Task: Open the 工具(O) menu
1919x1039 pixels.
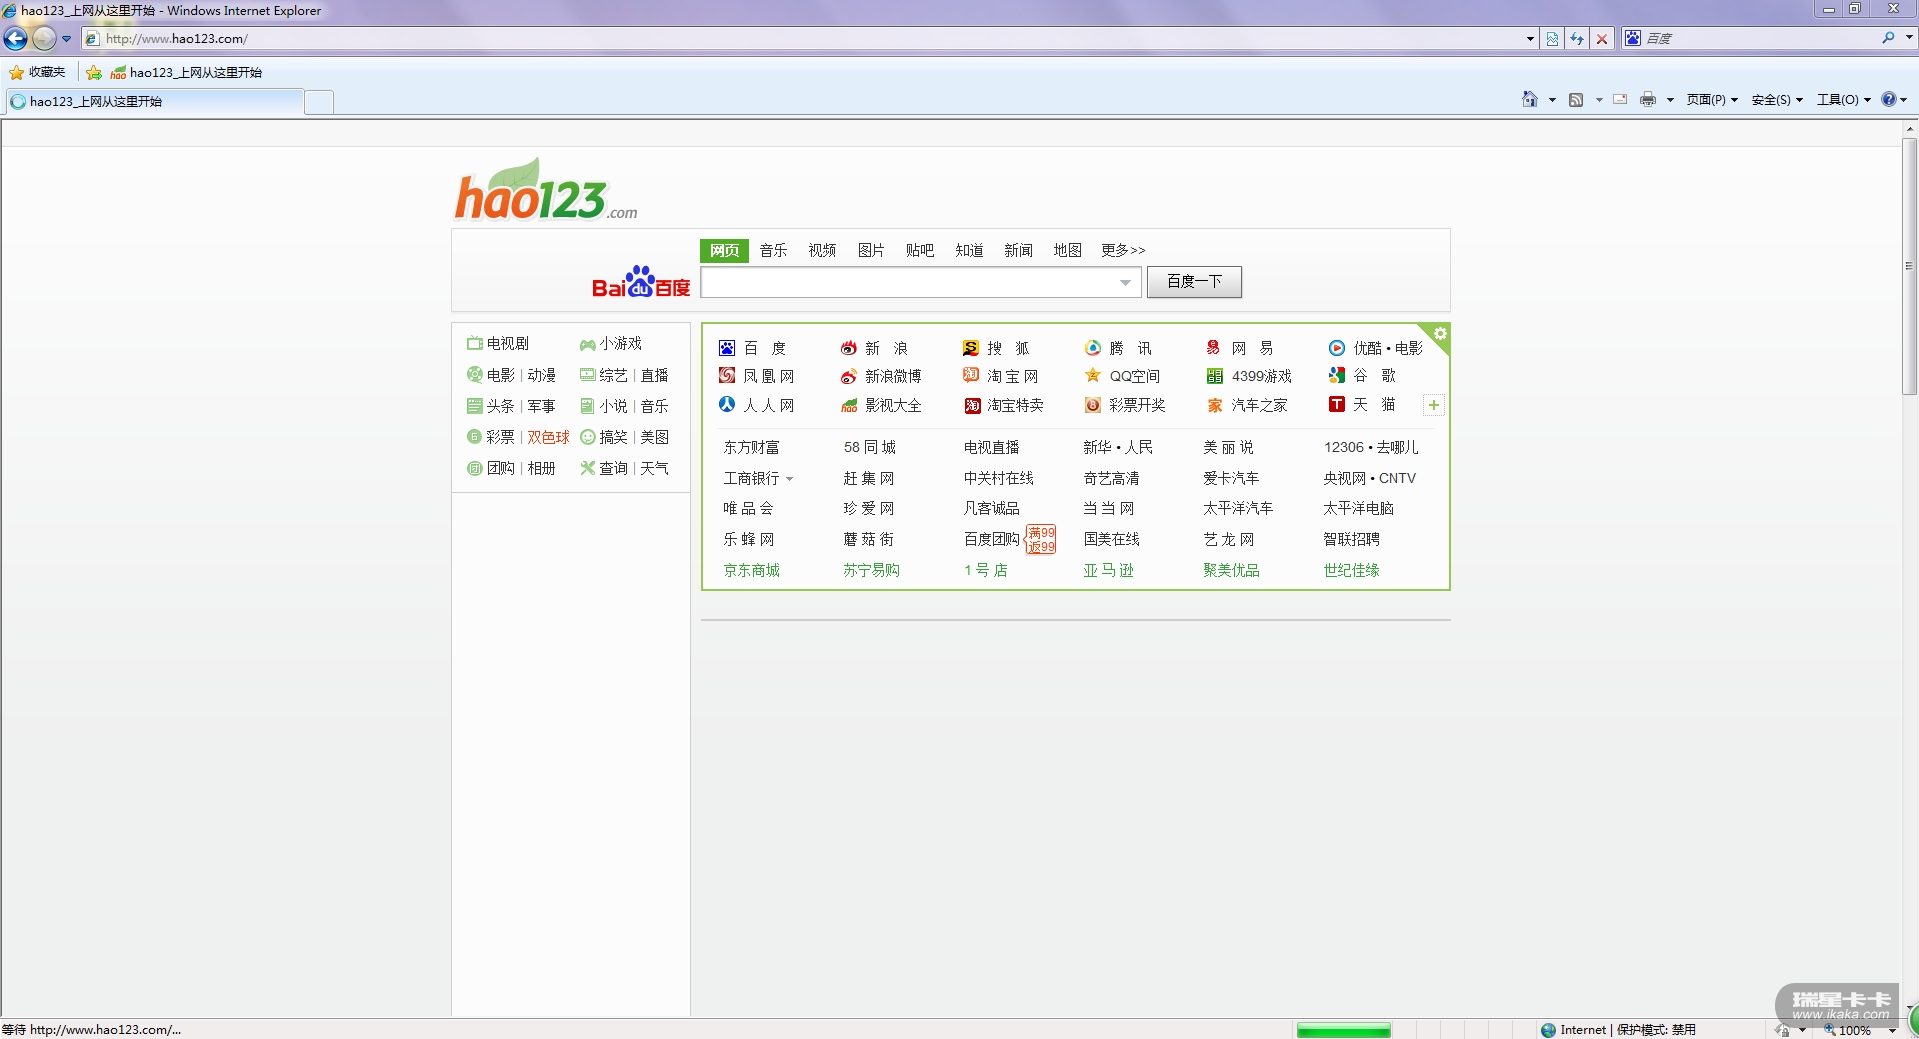Action: 1844,100
